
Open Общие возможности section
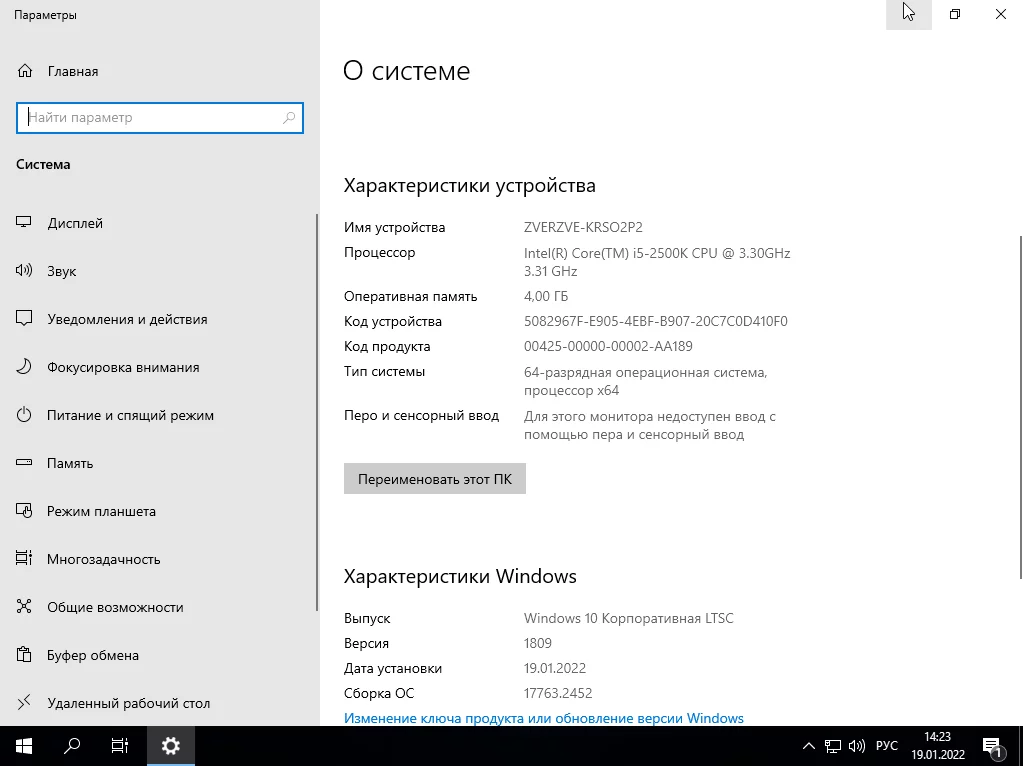115,607
